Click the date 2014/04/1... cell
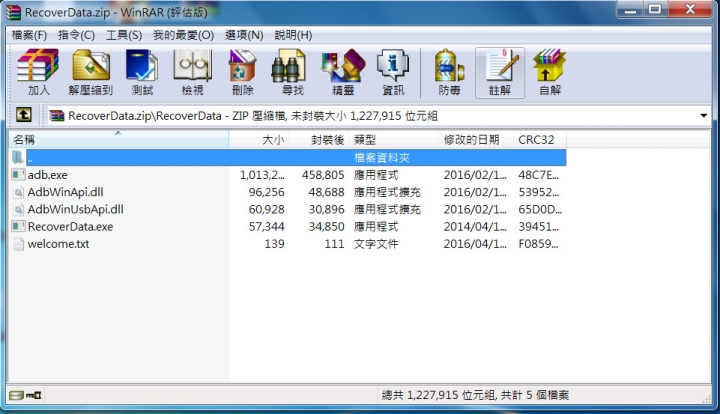Viewport: 720px width, 414px height. (x=475, y=227)
